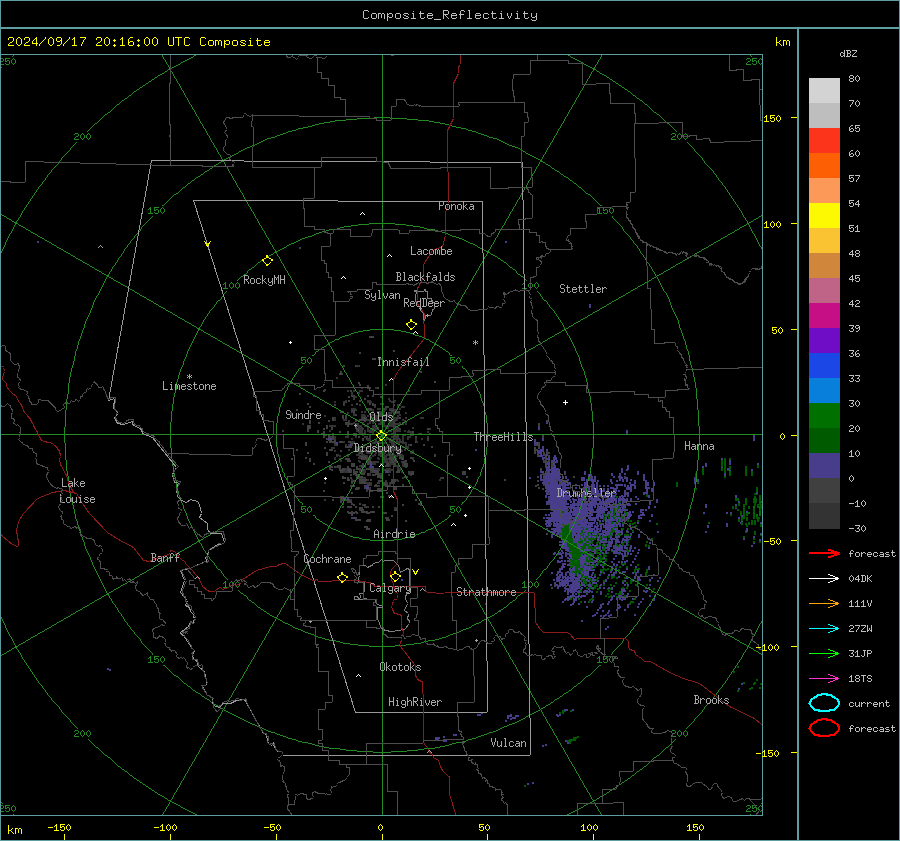The width and height of the screenshot is (900, 841).
Task: Select the purple swatch between 39 and 36 dBZ
Action: pyautogui.click(x=824, y=340)
